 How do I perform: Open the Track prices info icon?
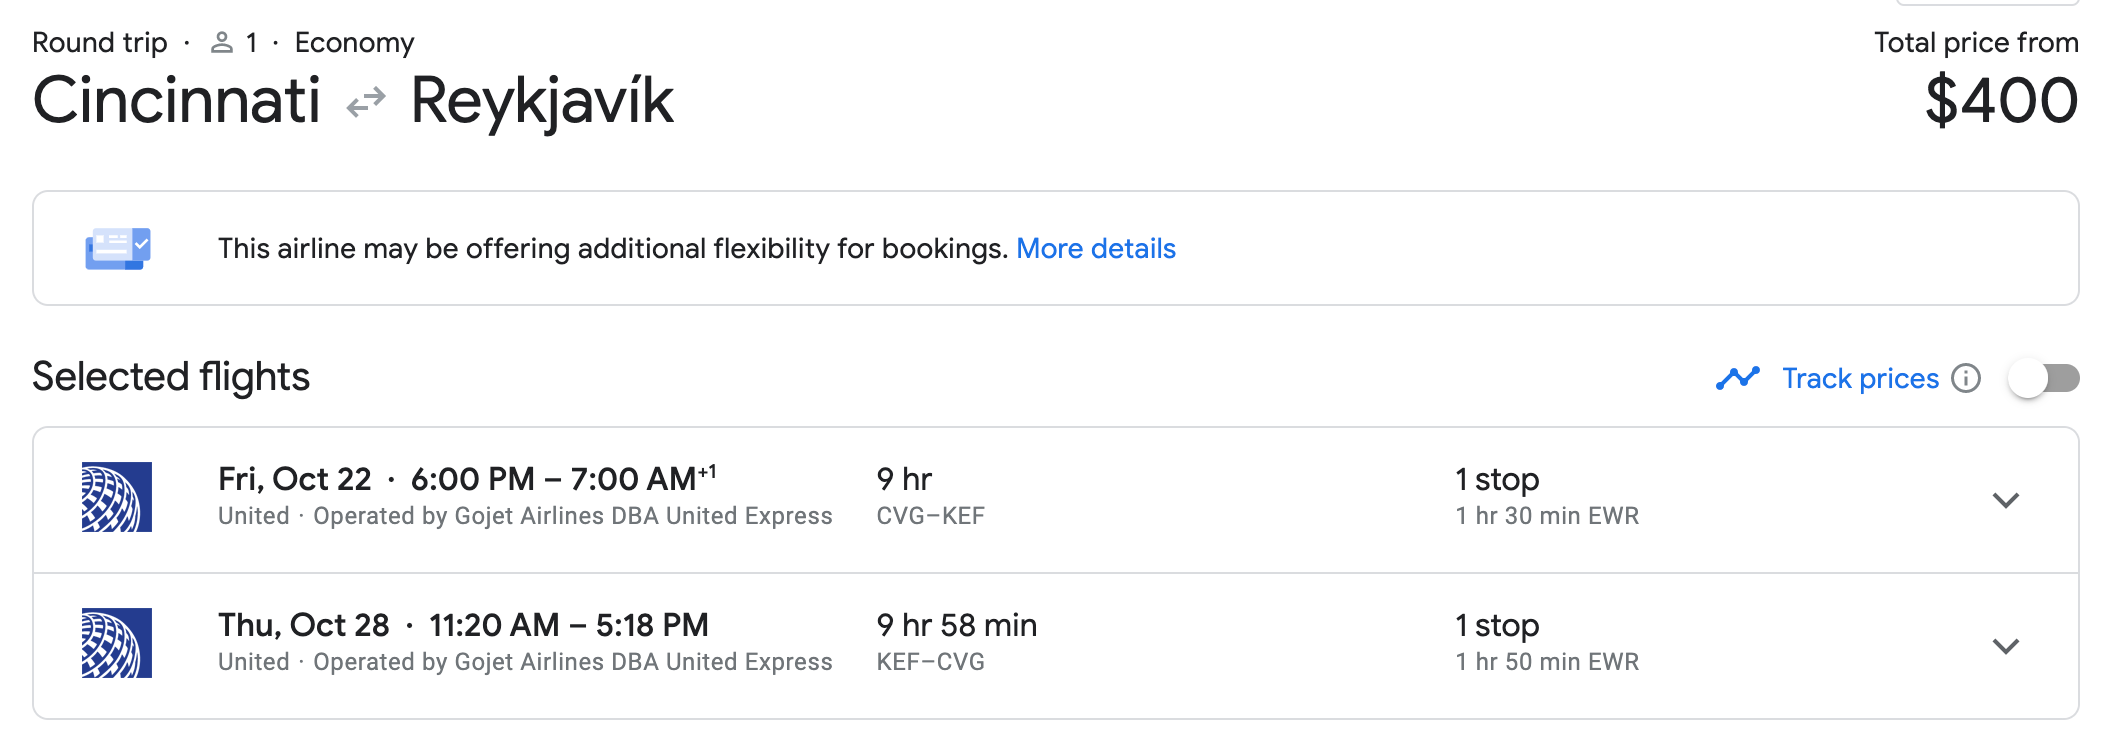[1966, 378]
